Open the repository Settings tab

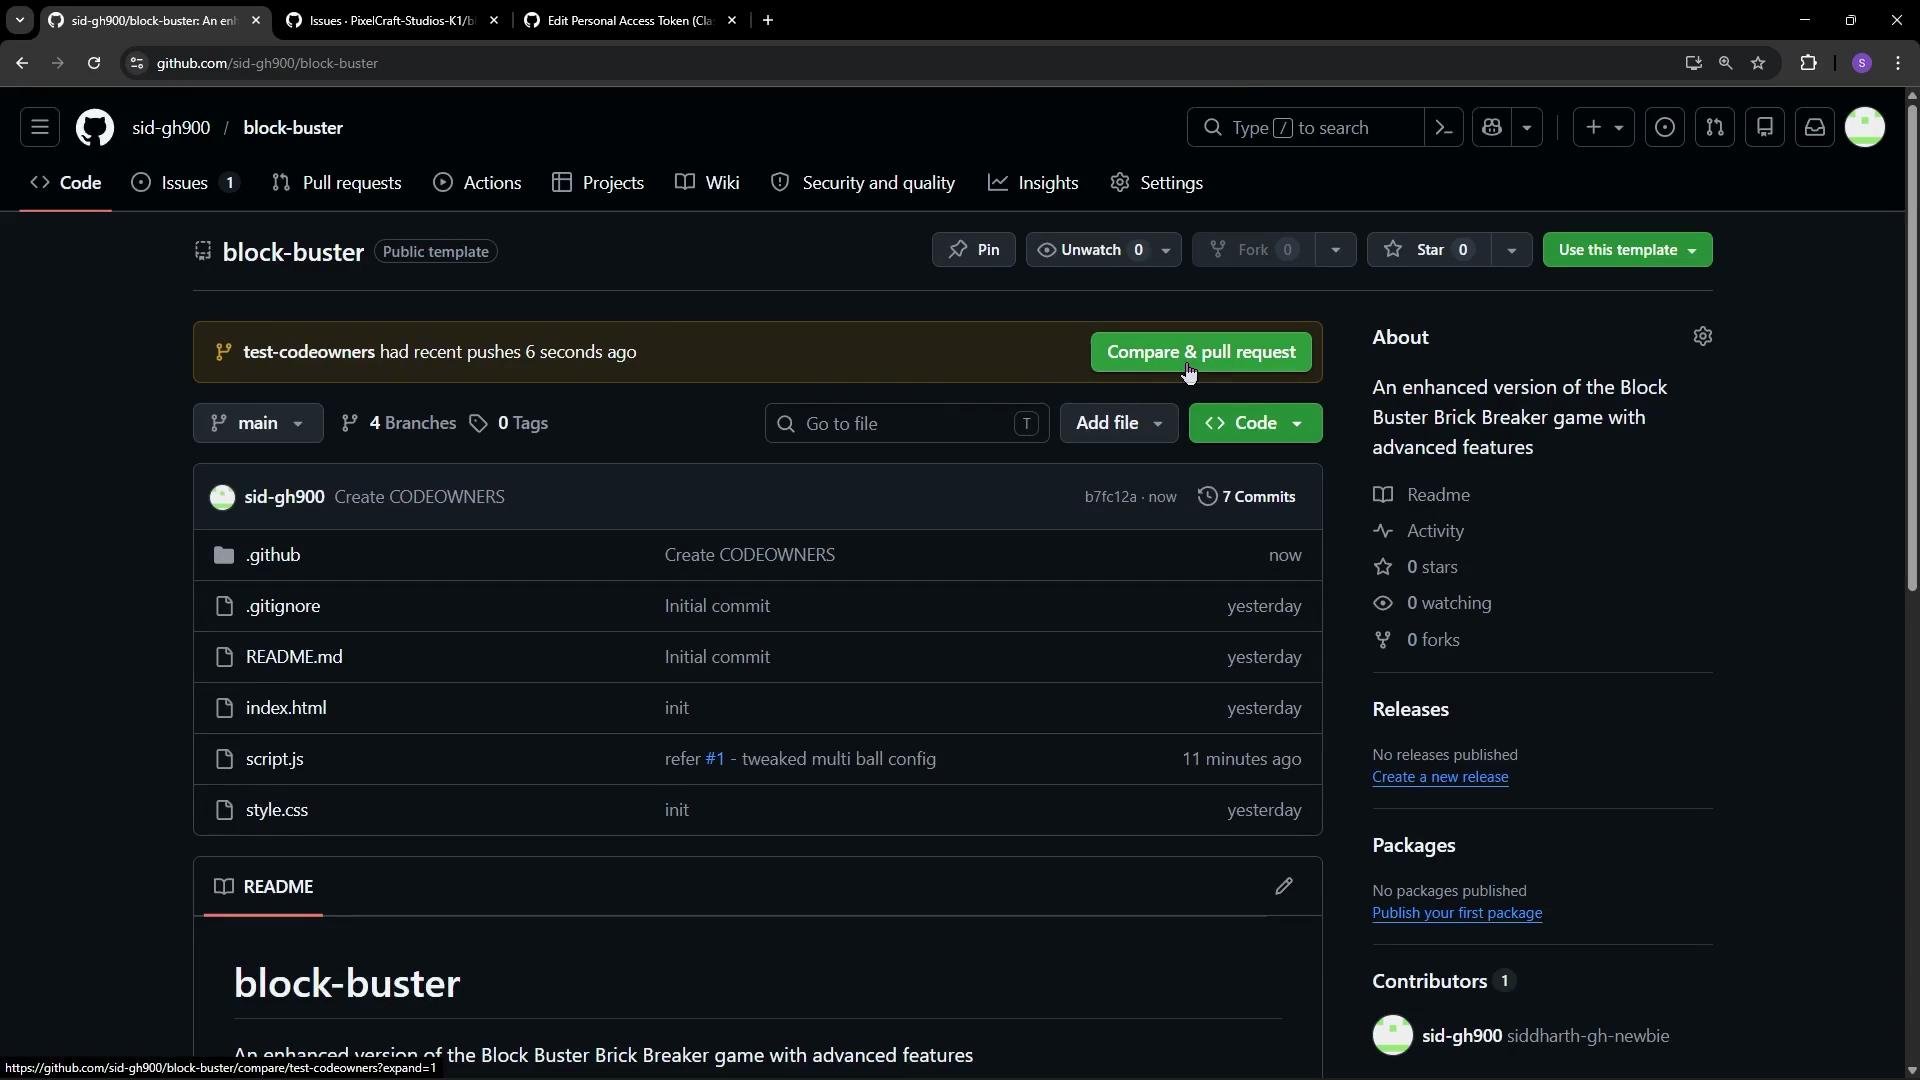tap(1156, 183)
